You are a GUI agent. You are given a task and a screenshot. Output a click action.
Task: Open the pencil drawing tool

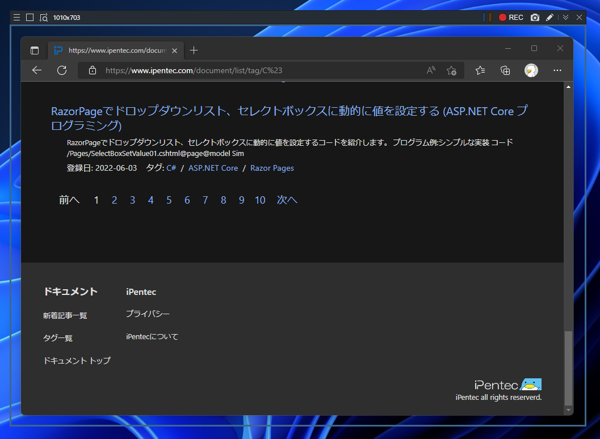coord(550,17)
